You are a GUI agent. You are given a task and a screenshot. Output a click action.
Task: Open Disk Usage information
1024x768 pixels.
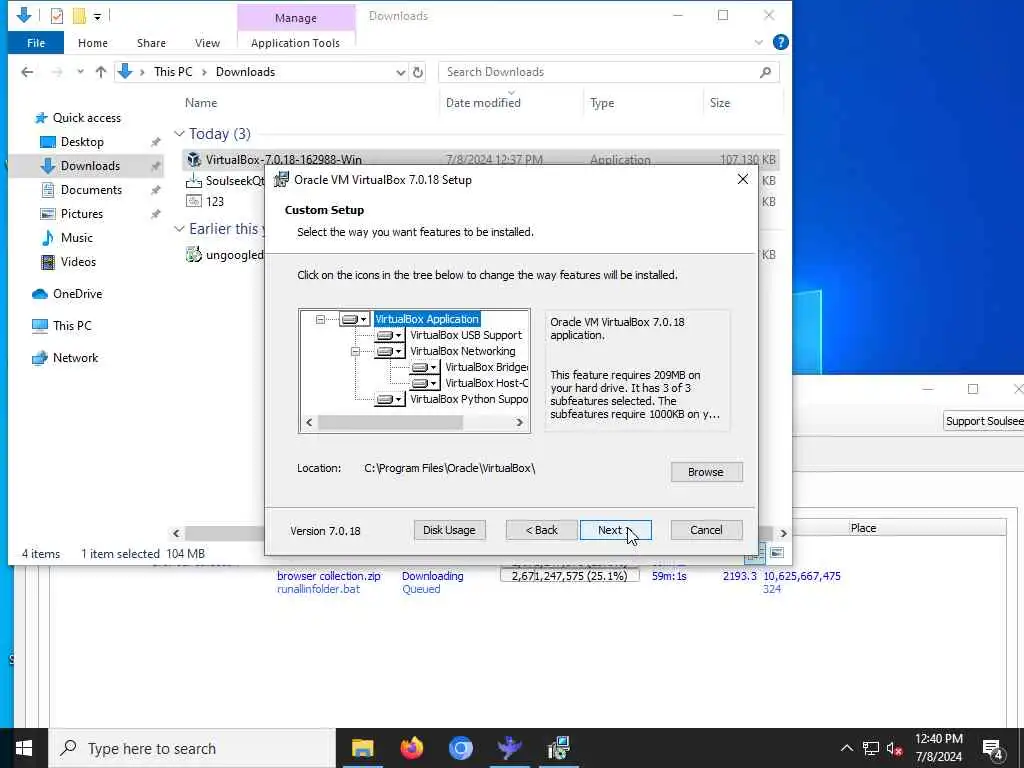[x=449, y=530]
